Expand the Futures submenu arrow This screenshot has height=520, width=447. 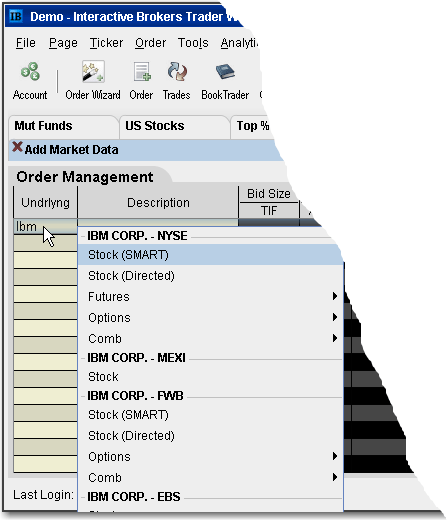click(335, 296)
